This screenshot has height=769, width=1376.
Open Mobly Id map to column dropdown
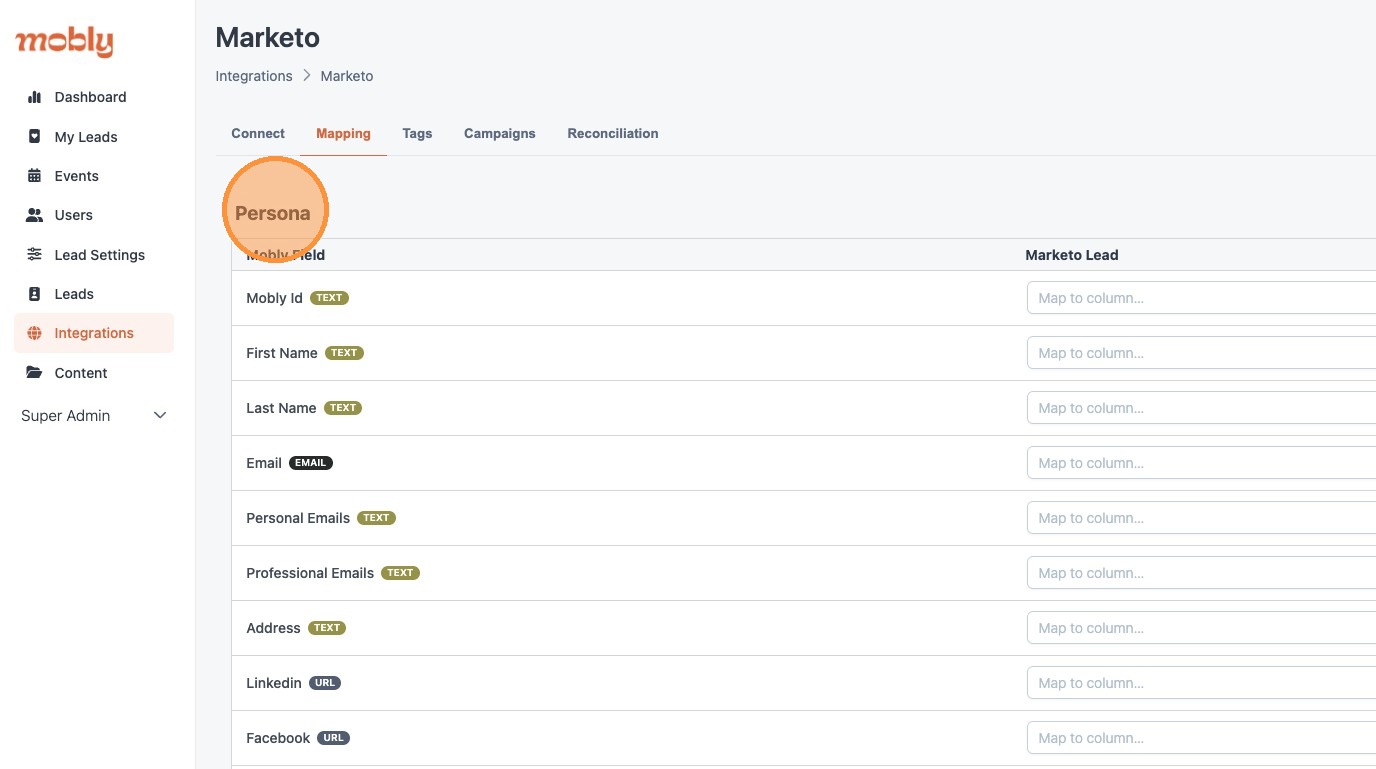point(1200,298)
